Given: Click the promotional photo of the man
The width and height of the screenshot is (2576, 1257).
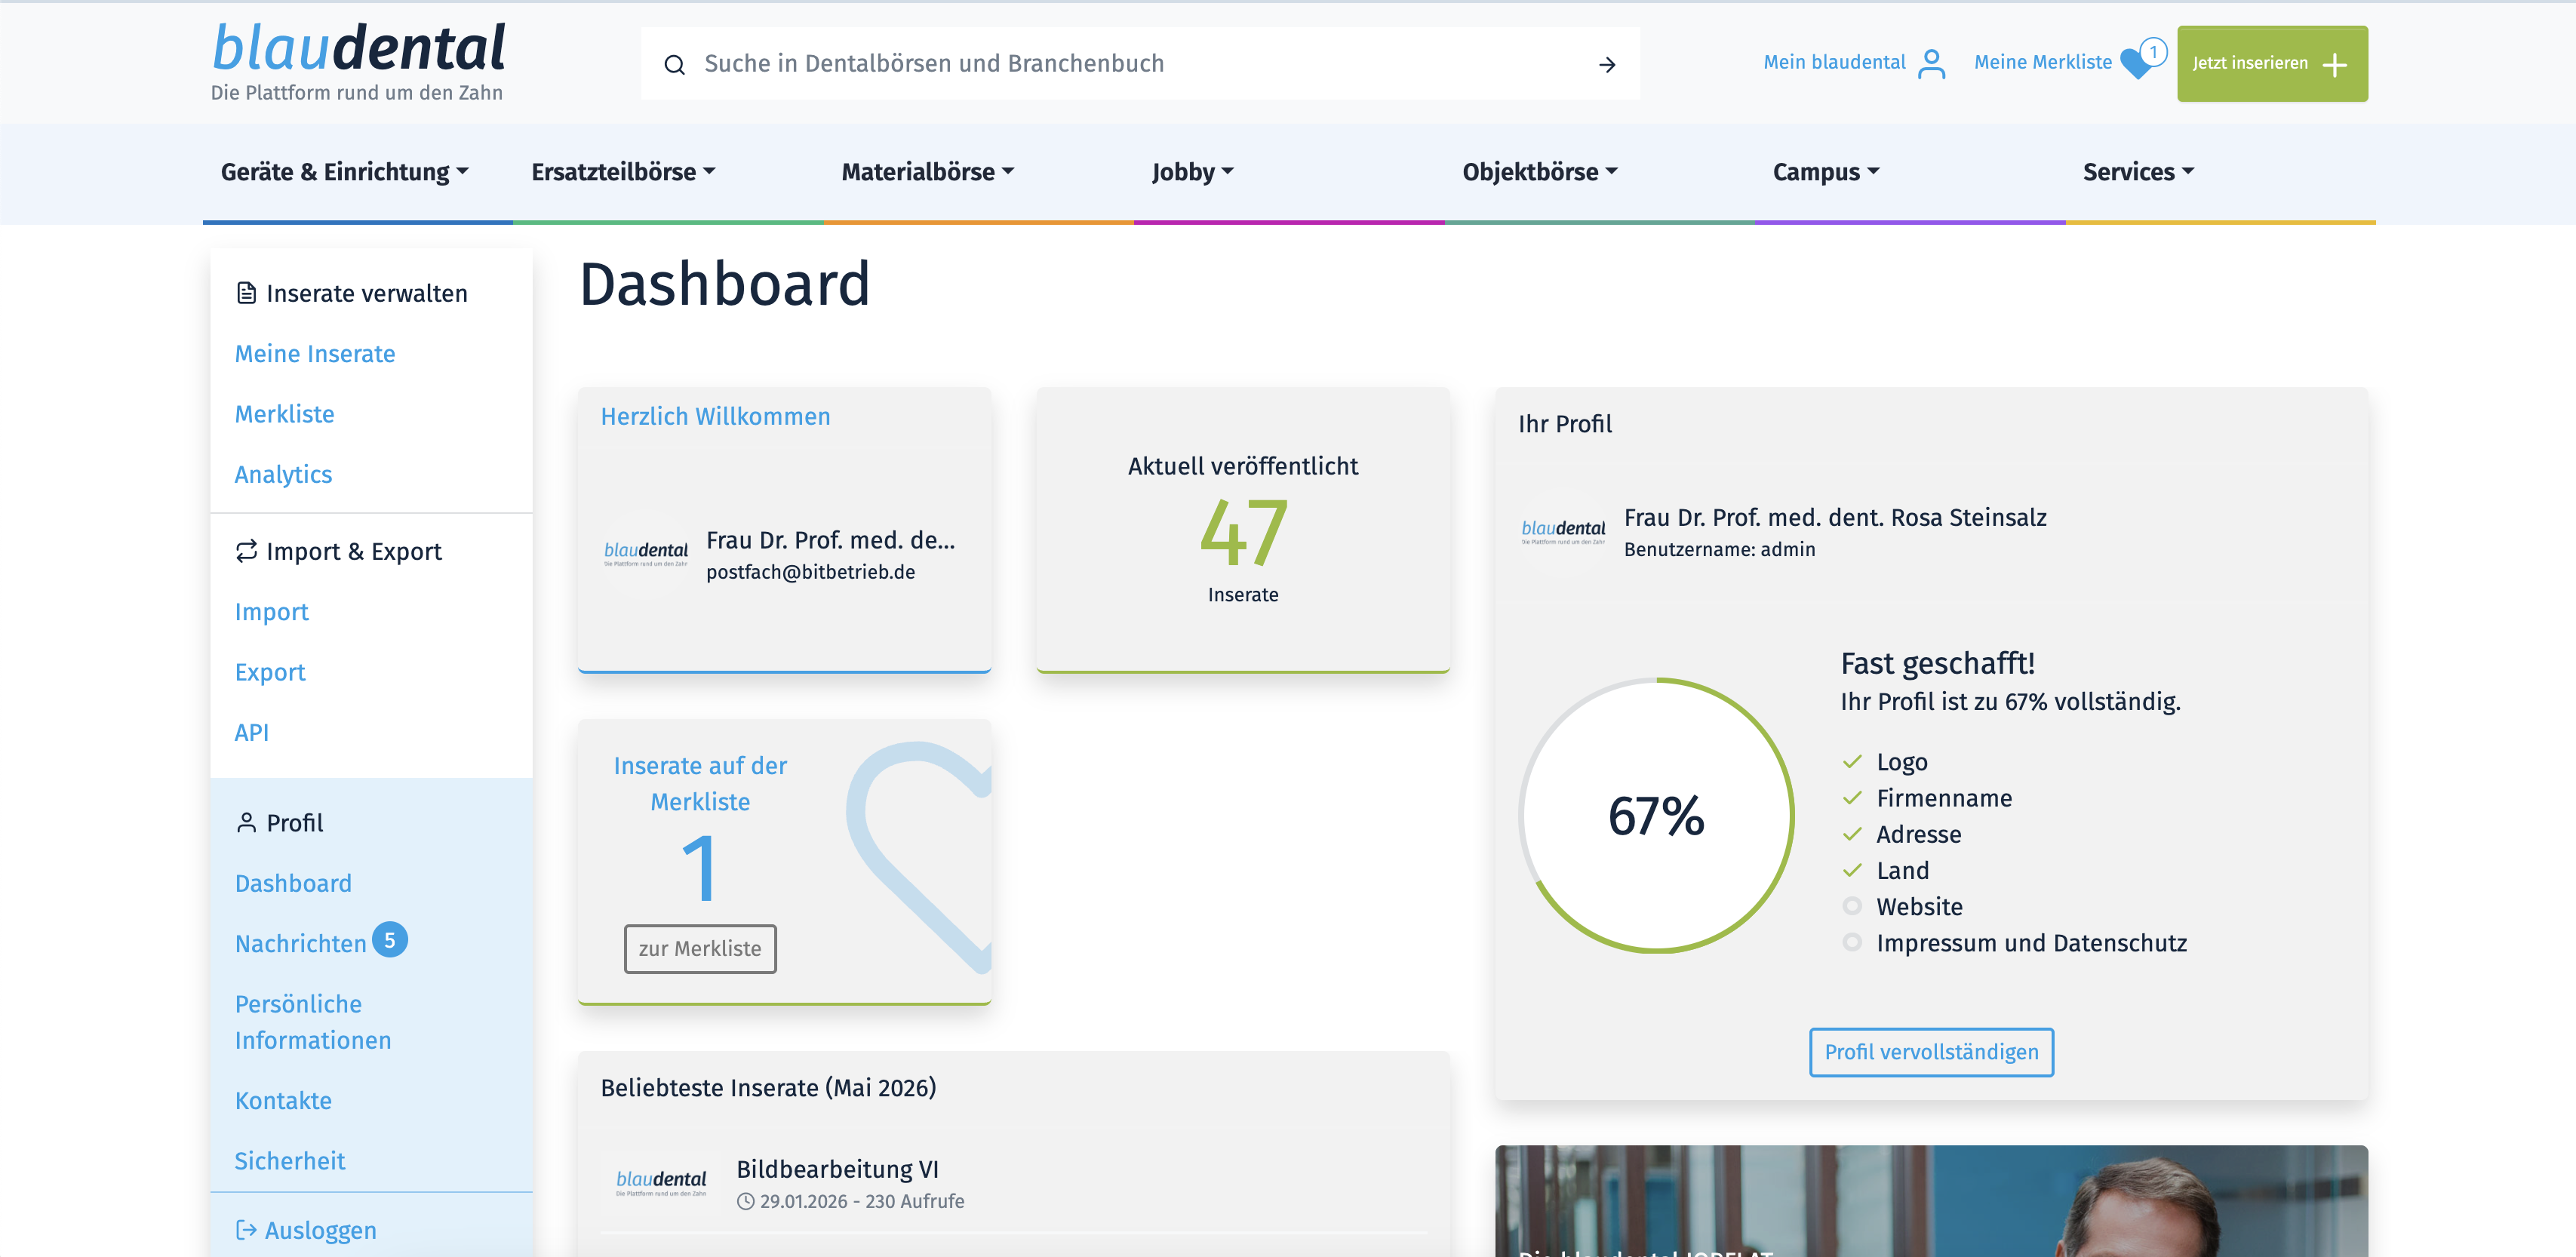Looking at the screenshot, I should pyautogui.click(x=1931, y=1201).
